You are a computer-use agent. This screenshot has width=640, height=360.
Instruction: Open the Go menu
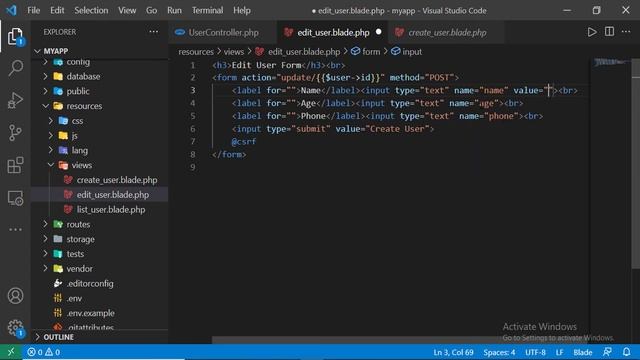(151, 10)
